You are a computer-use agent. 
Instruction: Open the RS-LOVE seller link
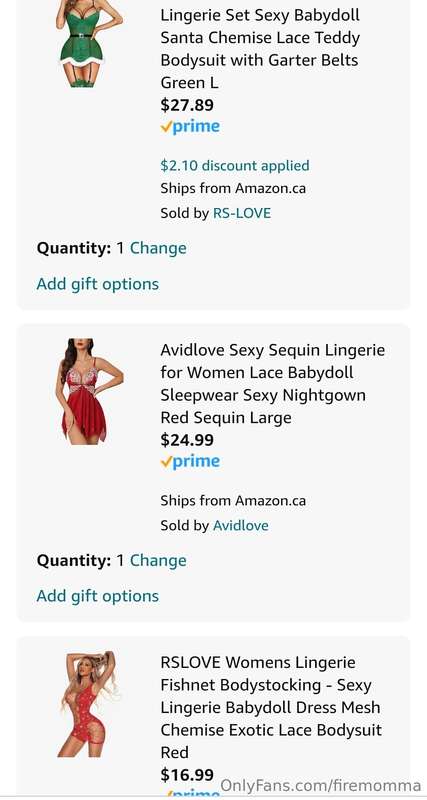tap(242, 213)
